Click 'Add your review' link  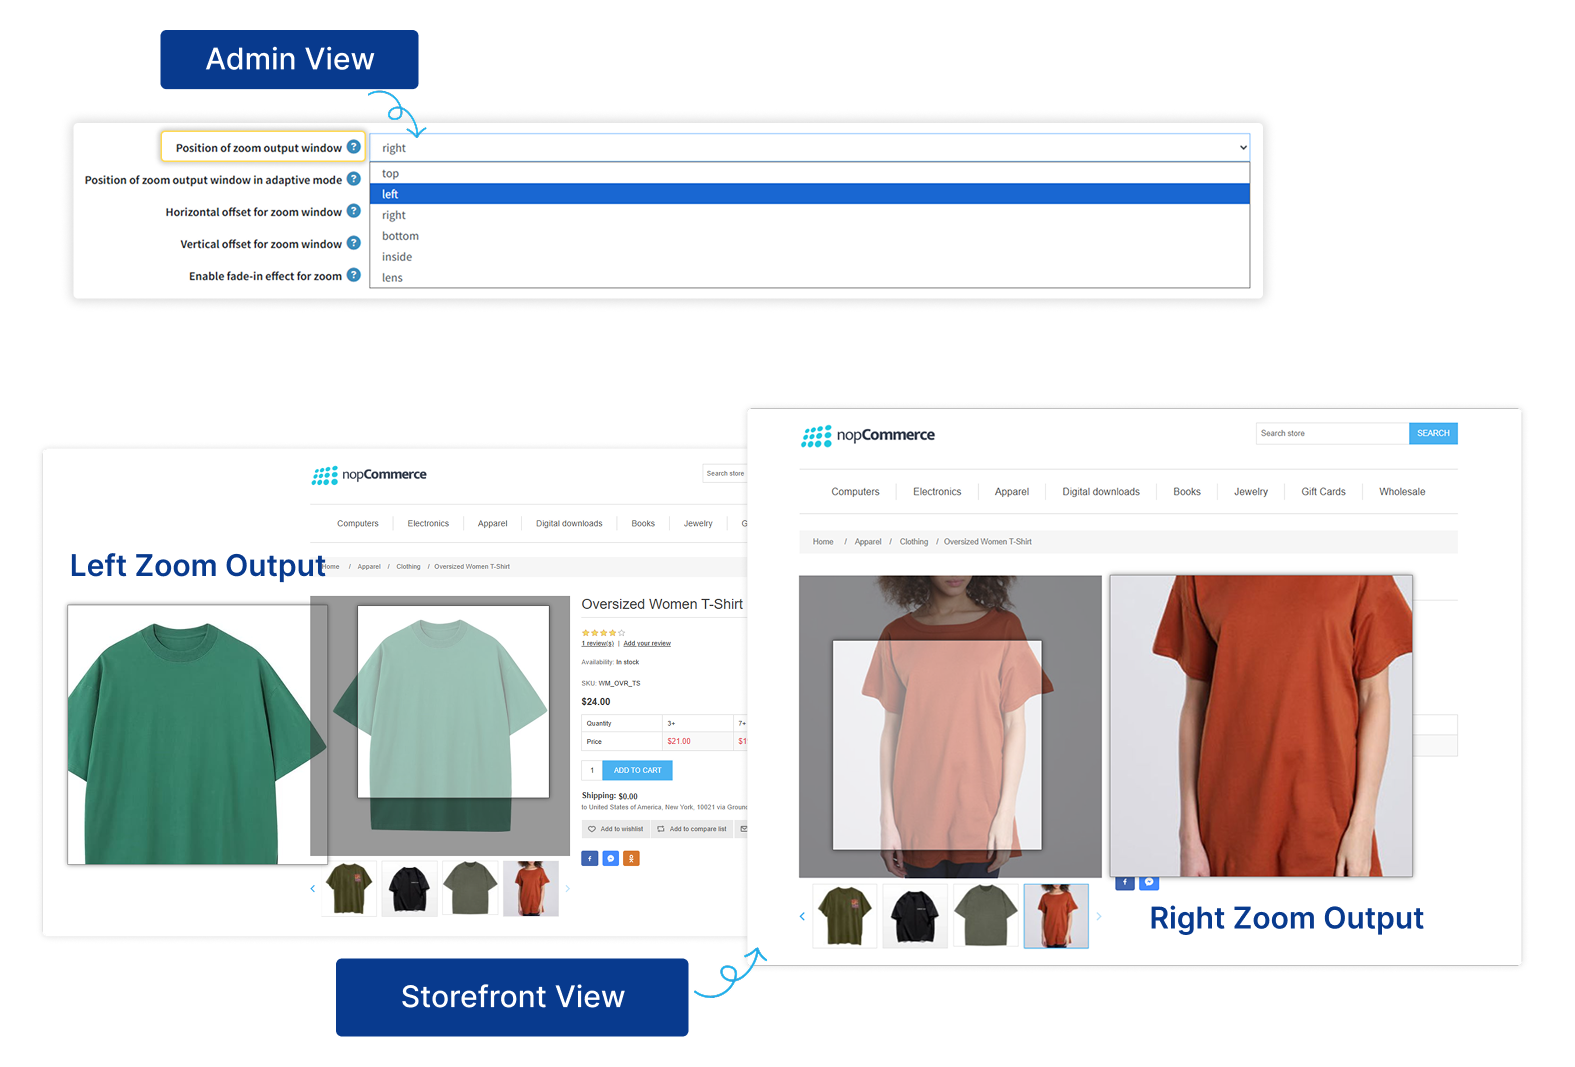click(x=647, y=644)
